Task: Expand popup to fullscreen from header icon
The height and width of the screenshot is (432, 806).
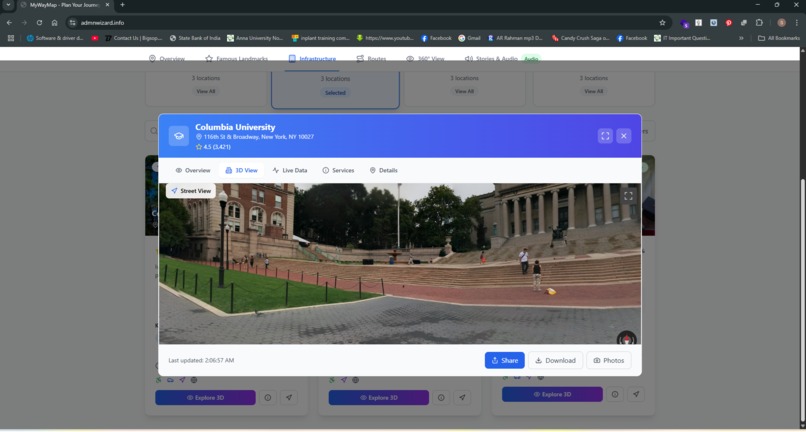Action: (605, 136)
